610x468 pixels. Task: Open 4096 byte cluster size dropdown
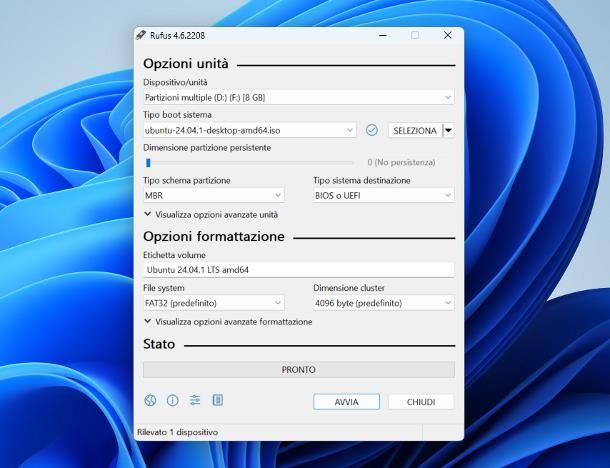384,303
